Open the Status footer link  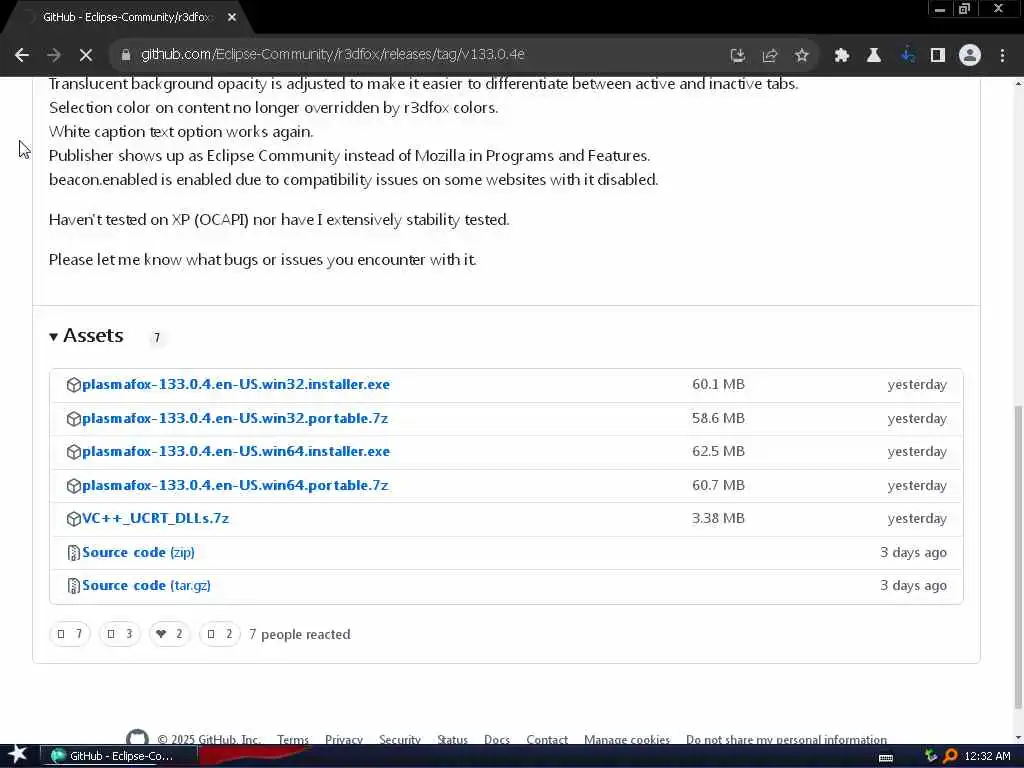pos(452,739)
